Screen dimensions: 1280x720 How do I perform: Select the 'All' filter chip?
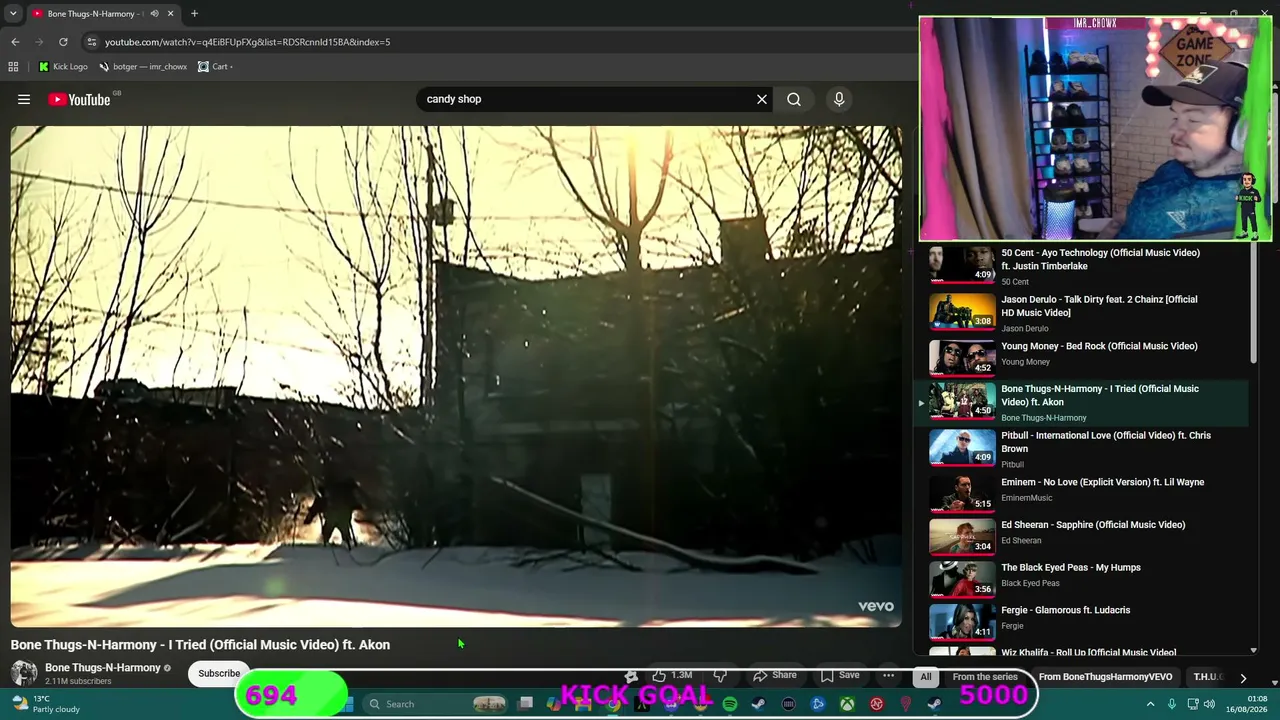tap(926, 677)
